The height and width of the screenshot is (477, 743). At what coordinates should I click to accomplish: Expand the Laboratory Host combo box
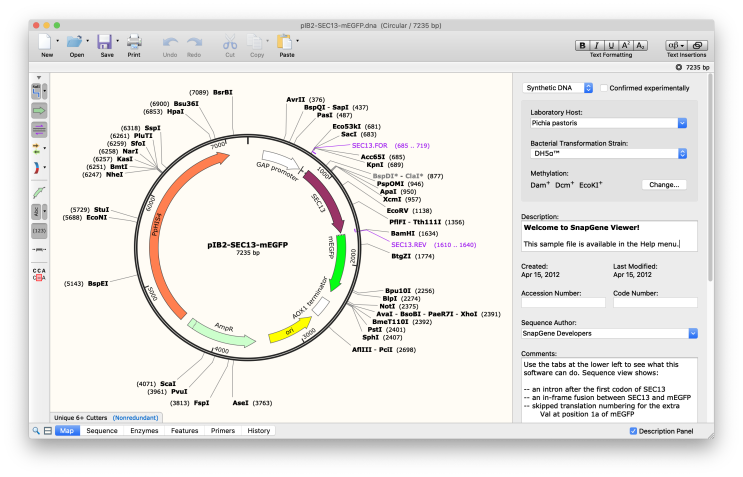[x=682, y=123]
